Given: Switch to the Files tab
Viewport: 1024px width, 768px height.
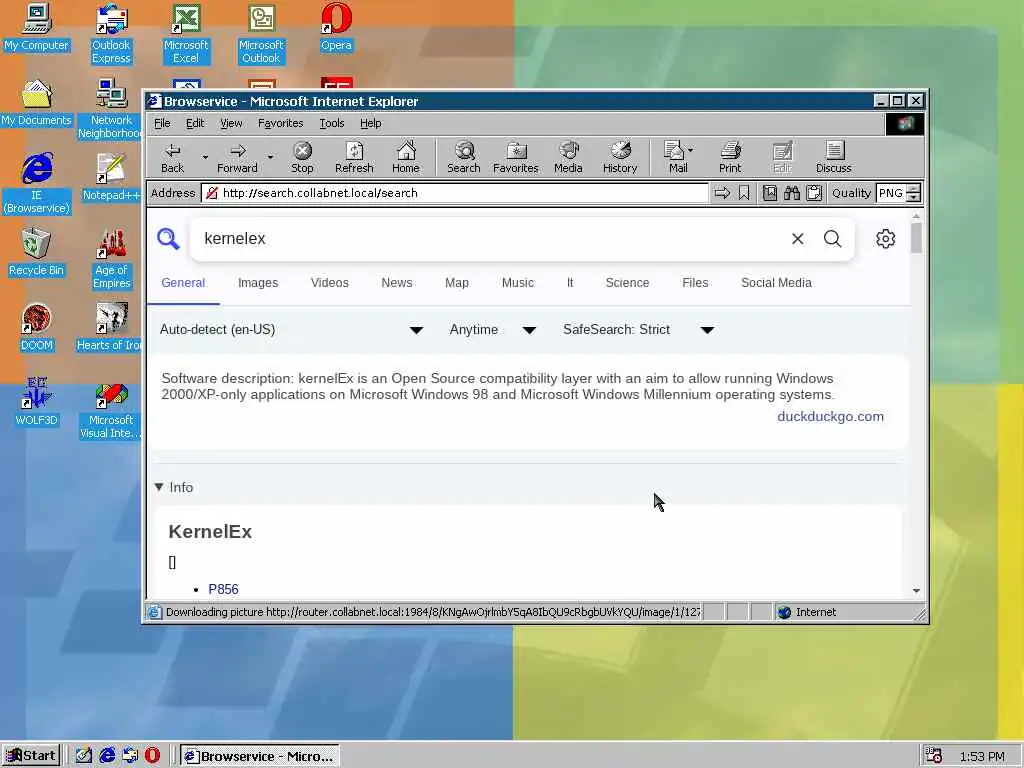Looking at the screenshot, I should click(695, 283).
